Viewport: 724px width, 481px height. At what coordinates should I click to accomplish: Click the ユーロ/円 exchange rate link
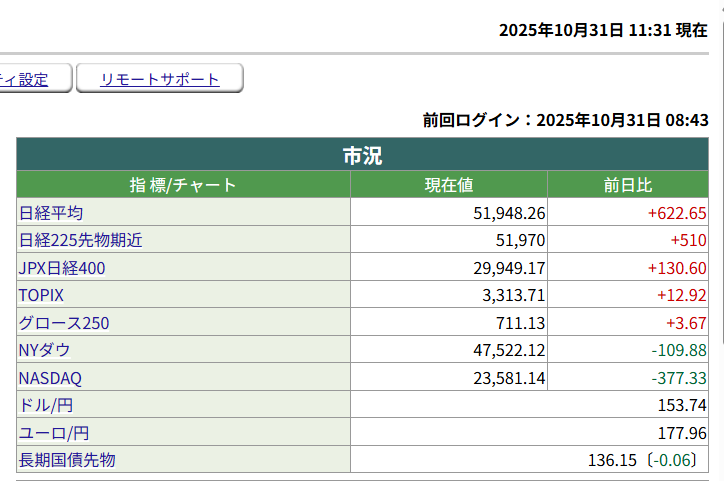coord(54,433)
